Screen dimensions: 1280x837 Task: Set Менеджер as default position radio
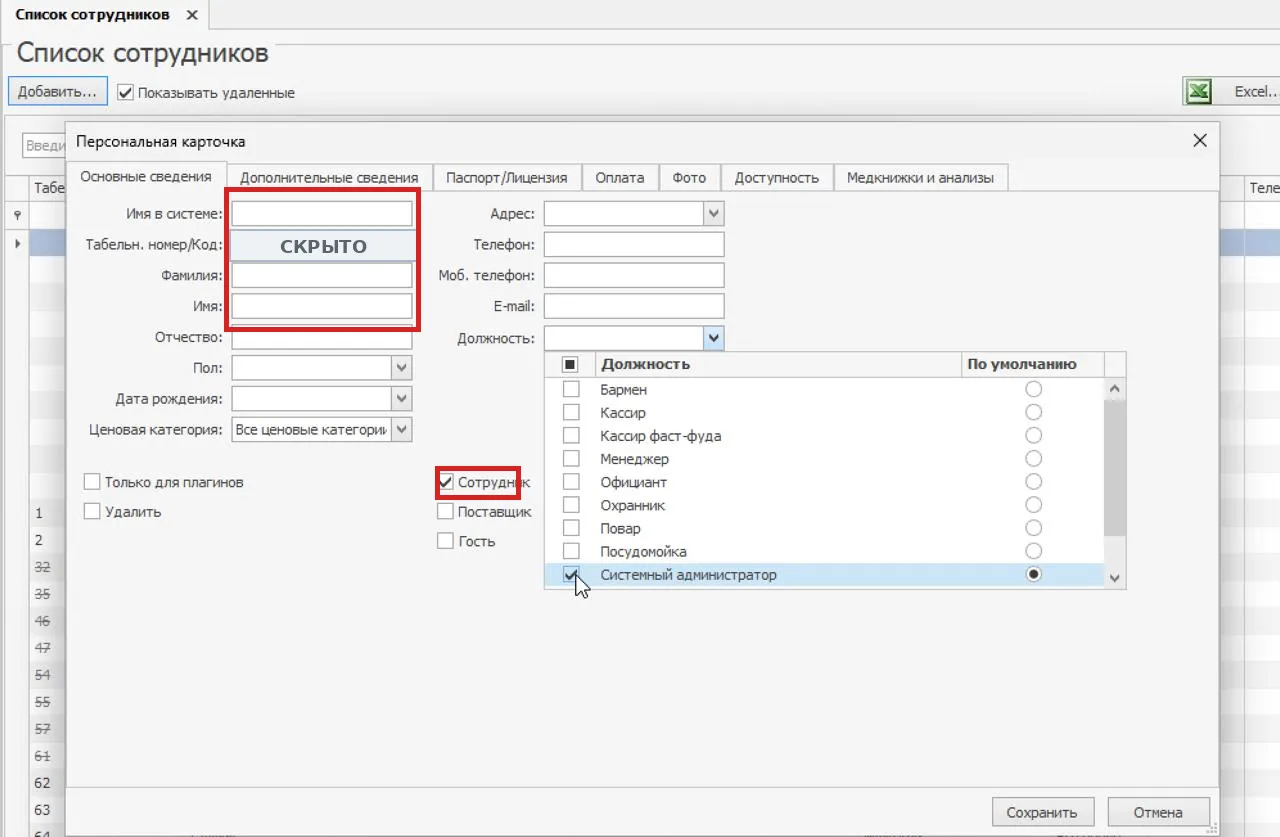click(1034, 459)
